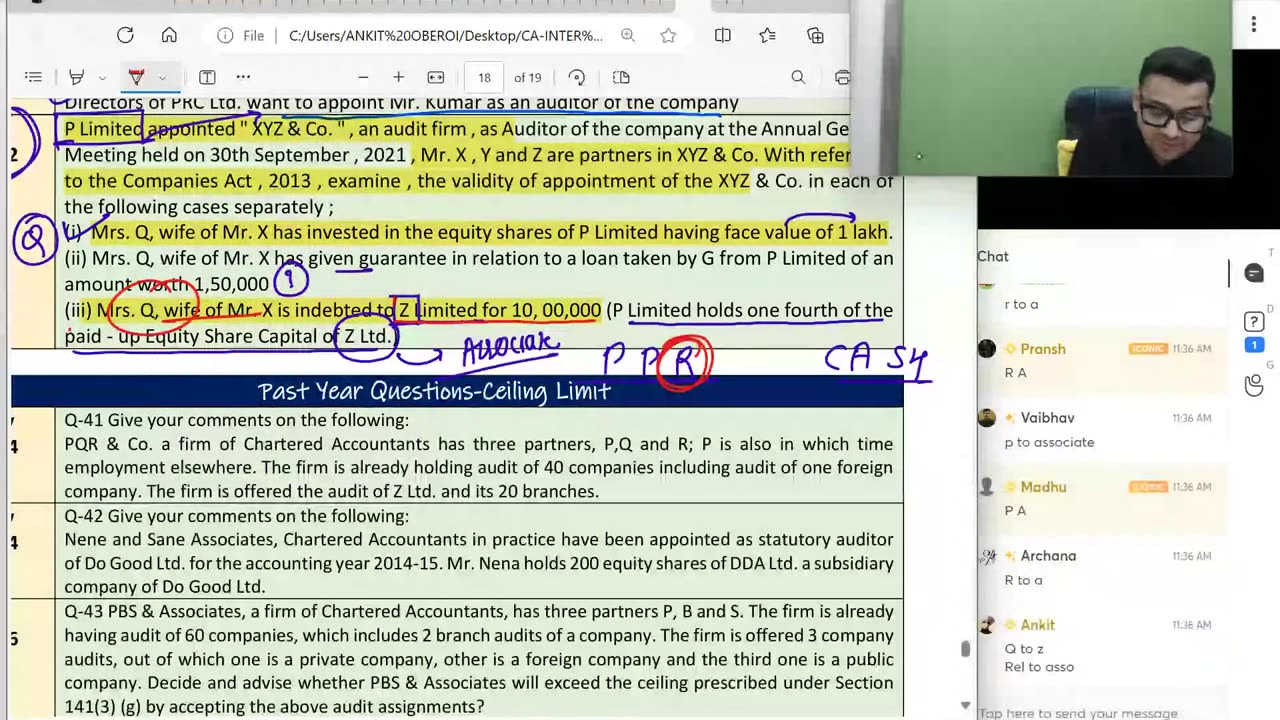The width and height of the screenshot is (1280, 720).
Task: Click the chat message input field
Action: 1078,713
